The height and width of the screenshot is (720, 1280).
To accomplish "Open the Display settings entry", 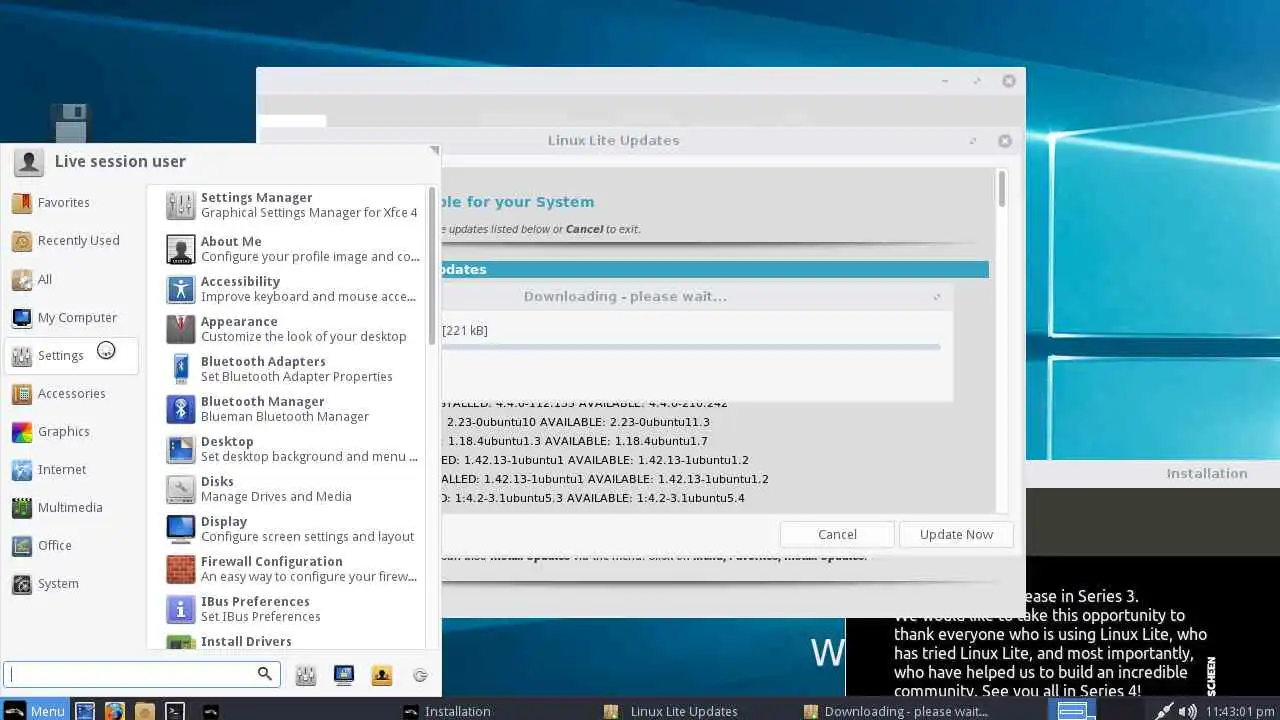I will 292,529.
